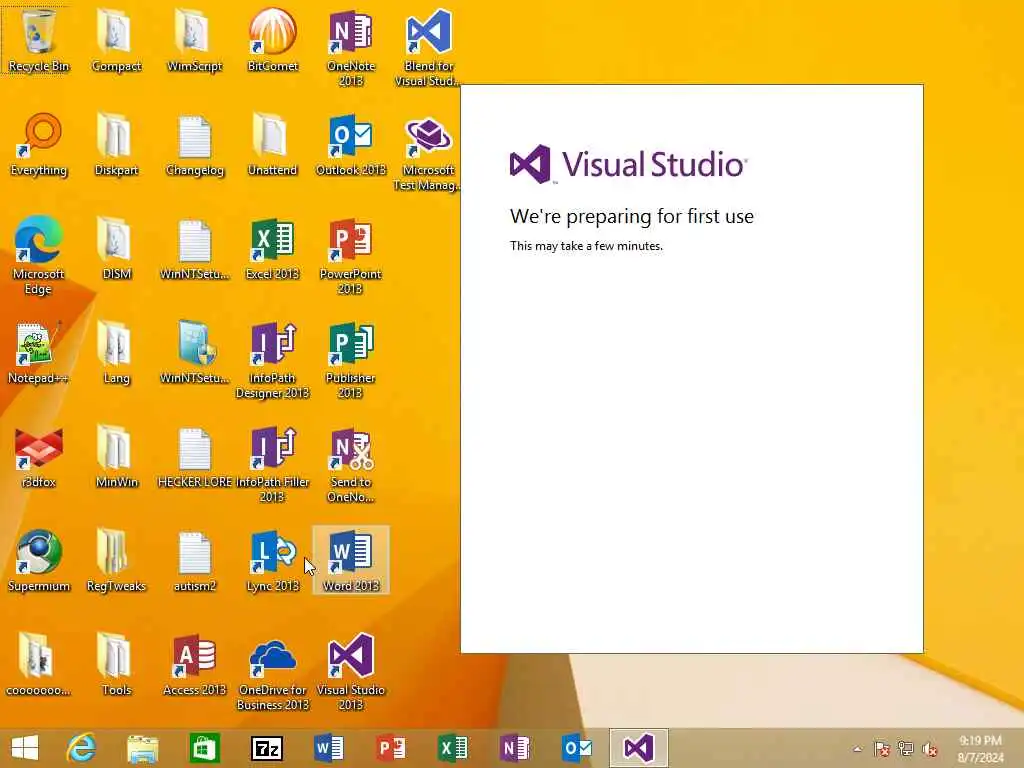
Task: Select Publisher 2013 desktop shortcut
Action: (x=351, y=359)
